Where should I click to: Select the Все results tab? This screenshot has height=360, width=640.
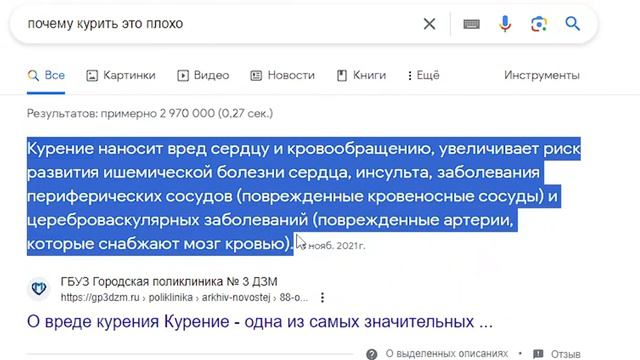coord(46,76)
